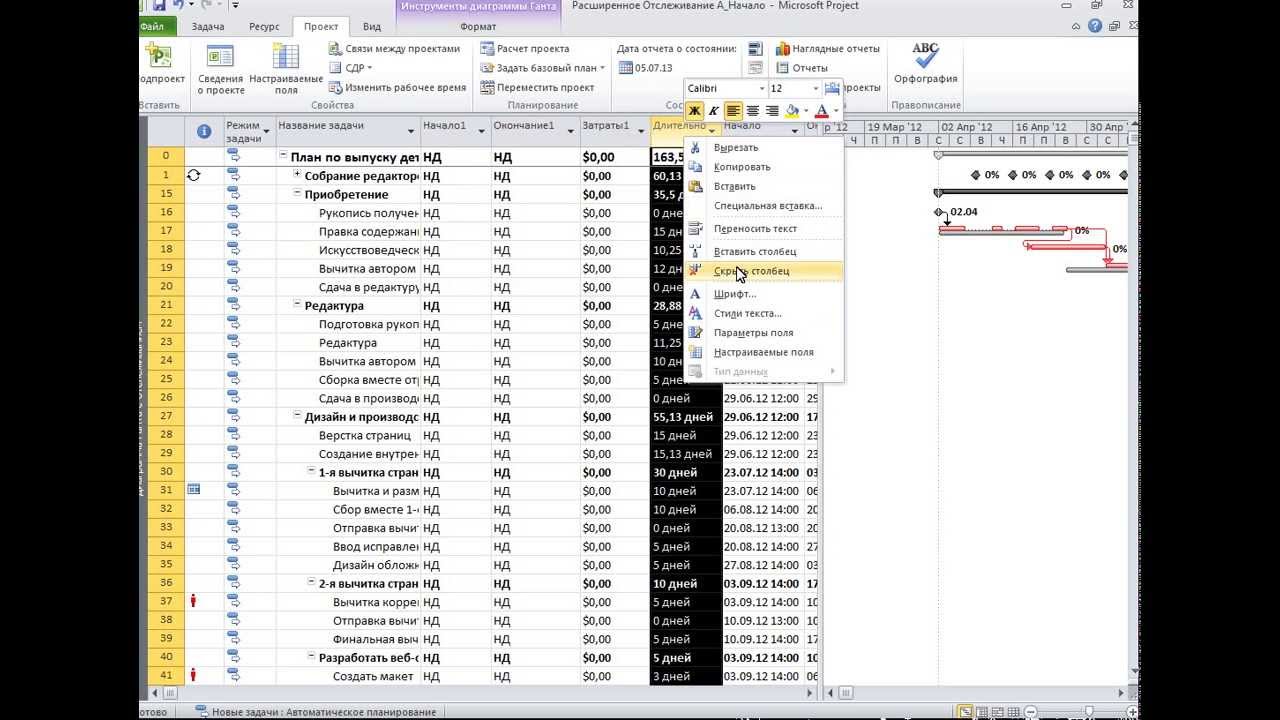Screen dimensions: 1280x720
Task: Choose Вставить столбец in context menu
Action: click(x=764, y=252)
